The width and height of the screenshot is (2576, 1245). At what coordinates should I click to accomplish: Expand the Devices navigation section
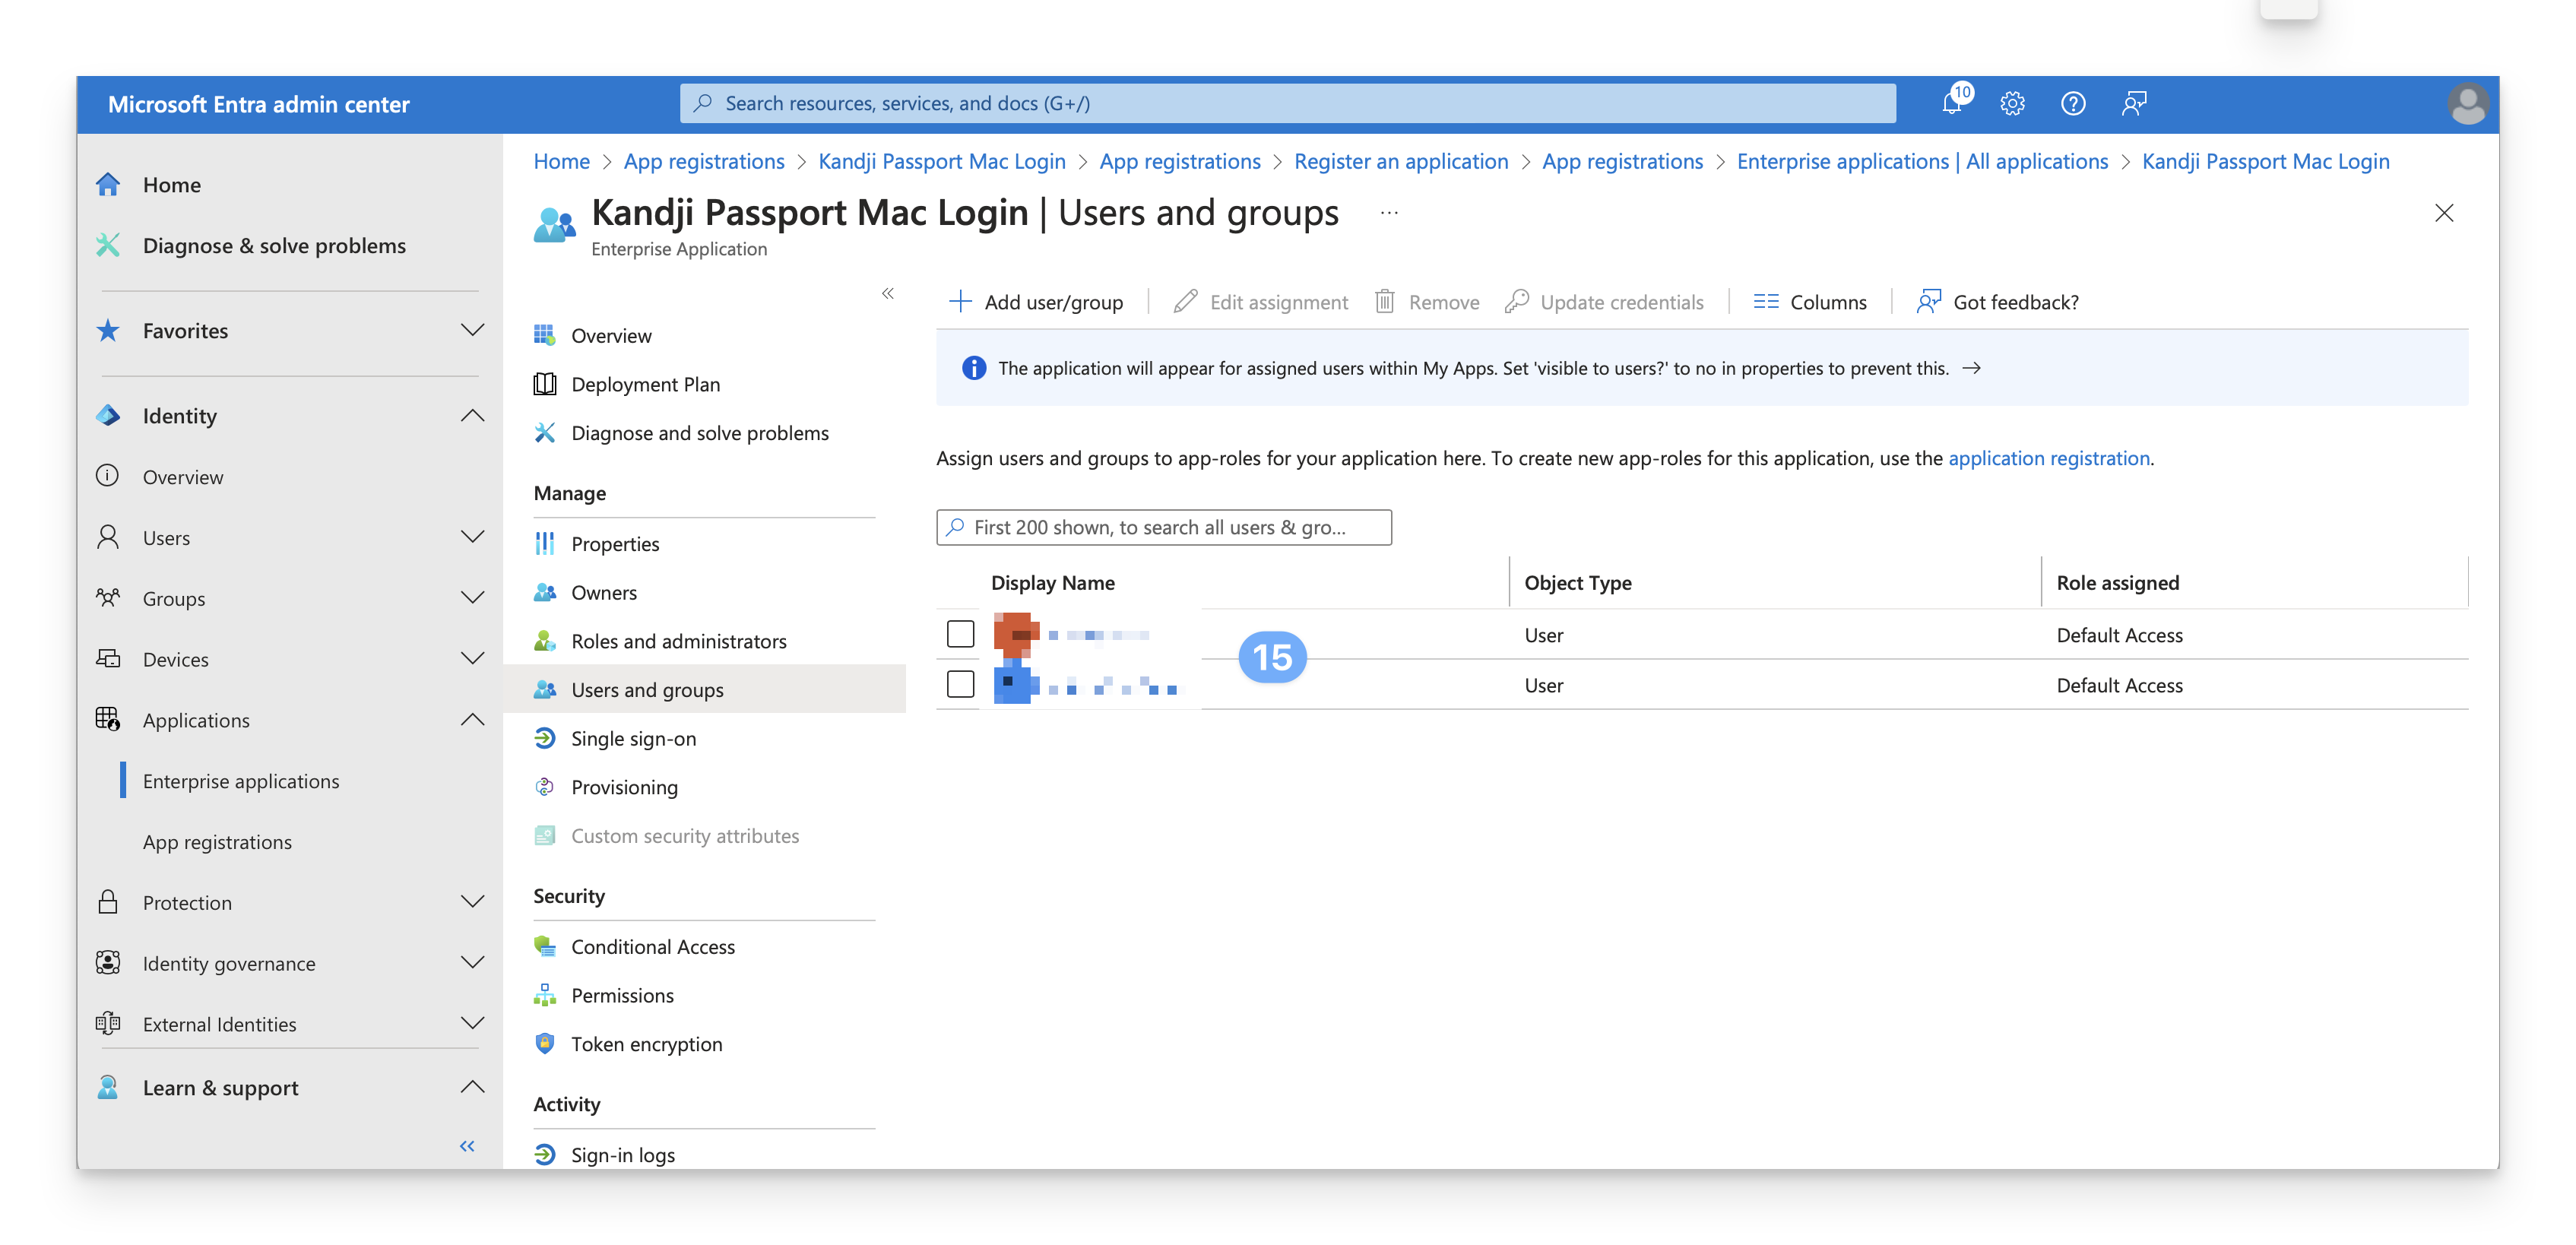click(x=472, y=659)
